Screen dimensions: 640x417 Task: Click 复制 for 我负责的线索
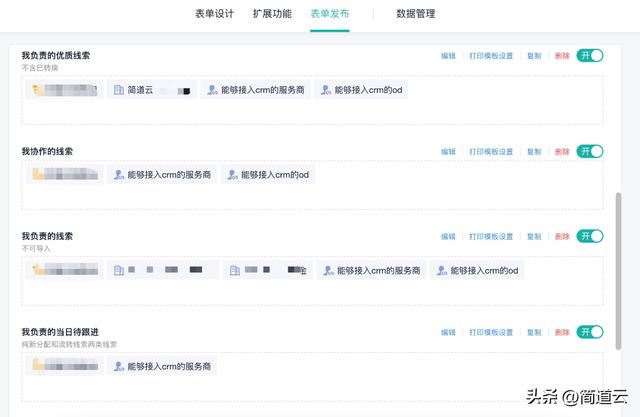[x=534, y=236]
